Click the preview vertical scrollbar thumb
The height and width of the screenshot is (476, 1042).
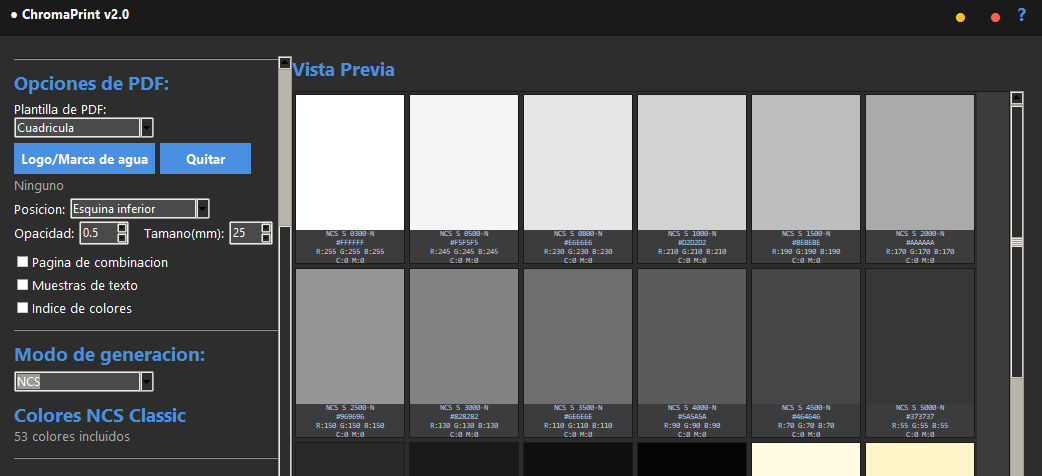pos(1017,243)
